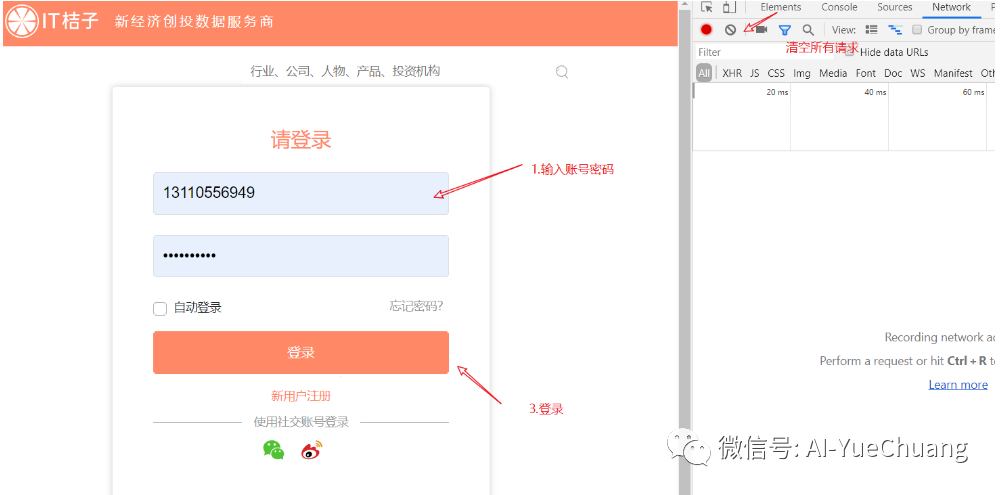The height and width of the screenshot is (495, 1000).
Task: Click the 使用社交账号登录 label
Action: pyautogui.click(x=301, y=422)
